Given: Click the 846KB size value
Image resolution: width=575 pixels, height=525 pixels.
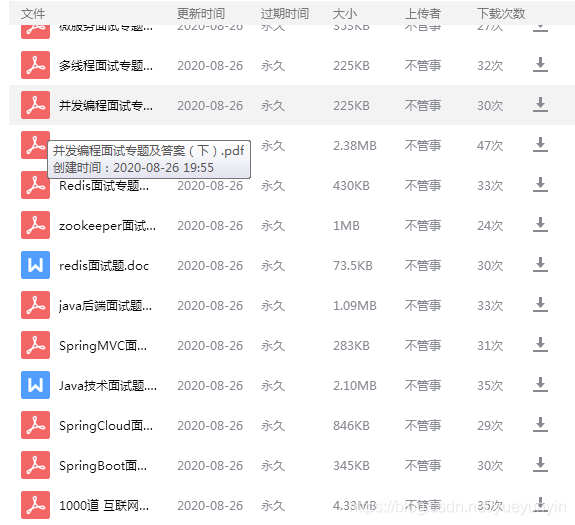Looking at the screenshot, I should [x=351, y=425].
